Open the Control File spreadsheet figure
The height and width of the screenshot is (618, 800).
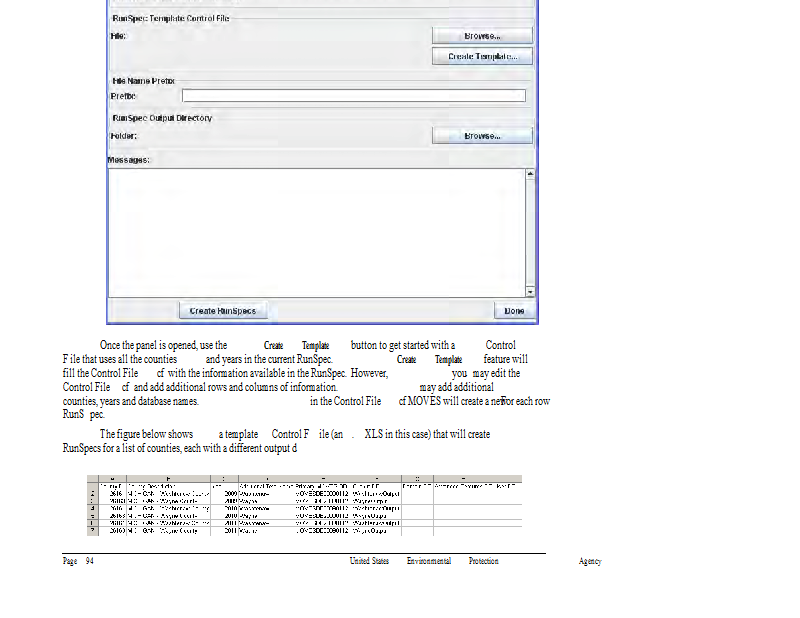pyautogui.click(x=305, y=505)
